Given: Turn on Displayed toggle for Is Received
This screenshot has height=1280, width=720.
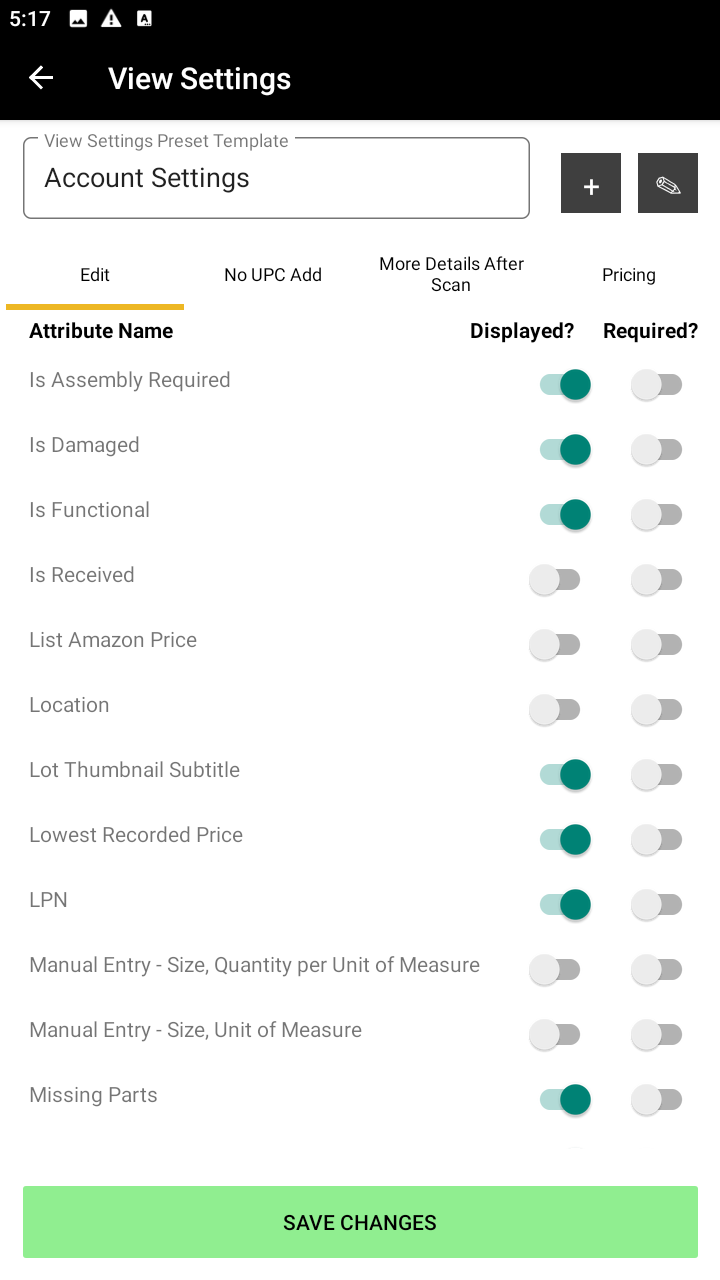Looking at the screenshot, I should [x=555, y=580].
